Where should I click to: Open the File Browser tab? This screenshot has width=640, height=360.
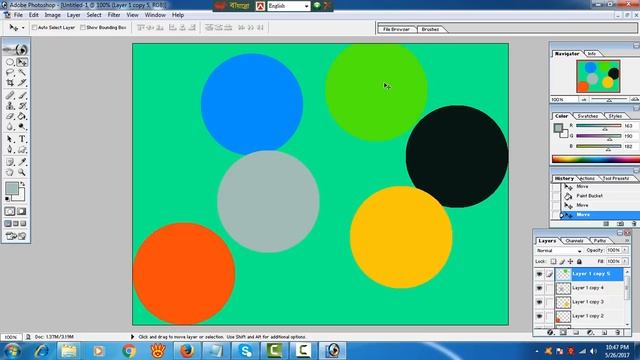point(396,29)
